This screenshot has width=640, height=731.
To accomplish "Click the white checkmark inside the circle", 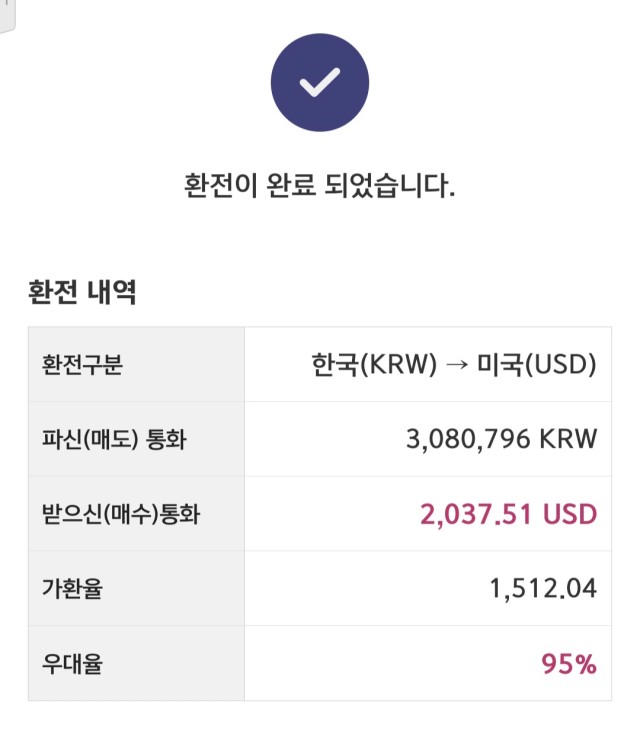I will pyautogui.click(x=320, y=83).
